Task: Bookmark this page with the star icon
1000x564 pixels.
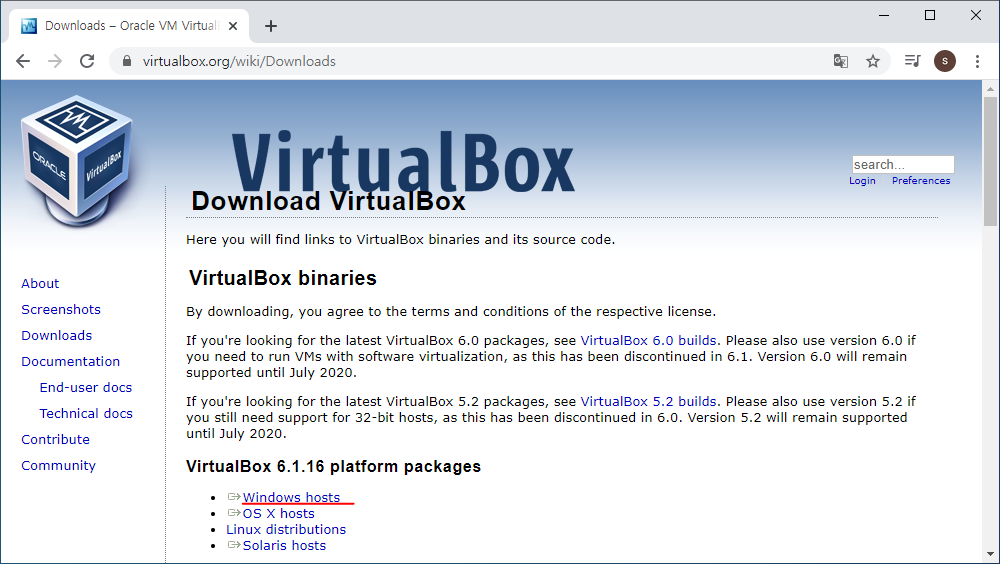Action: [x=872, y=61]
